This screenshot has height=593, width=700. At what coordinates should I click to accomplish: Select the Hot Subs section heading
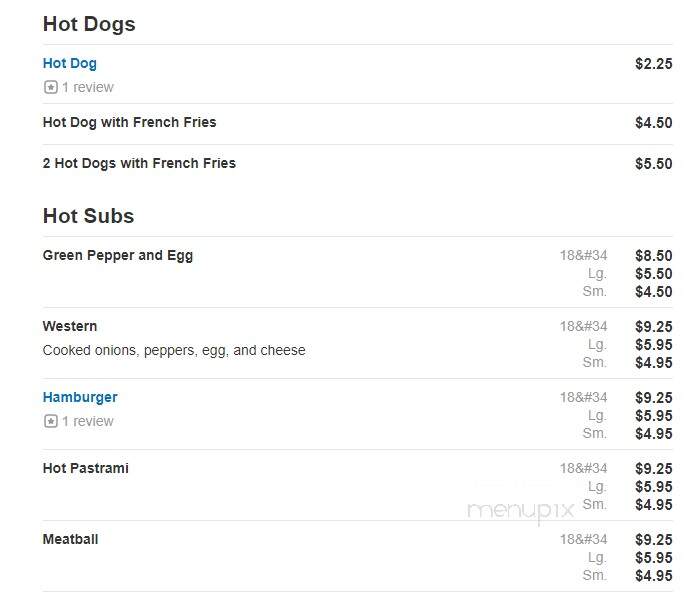tap(88, 216)
